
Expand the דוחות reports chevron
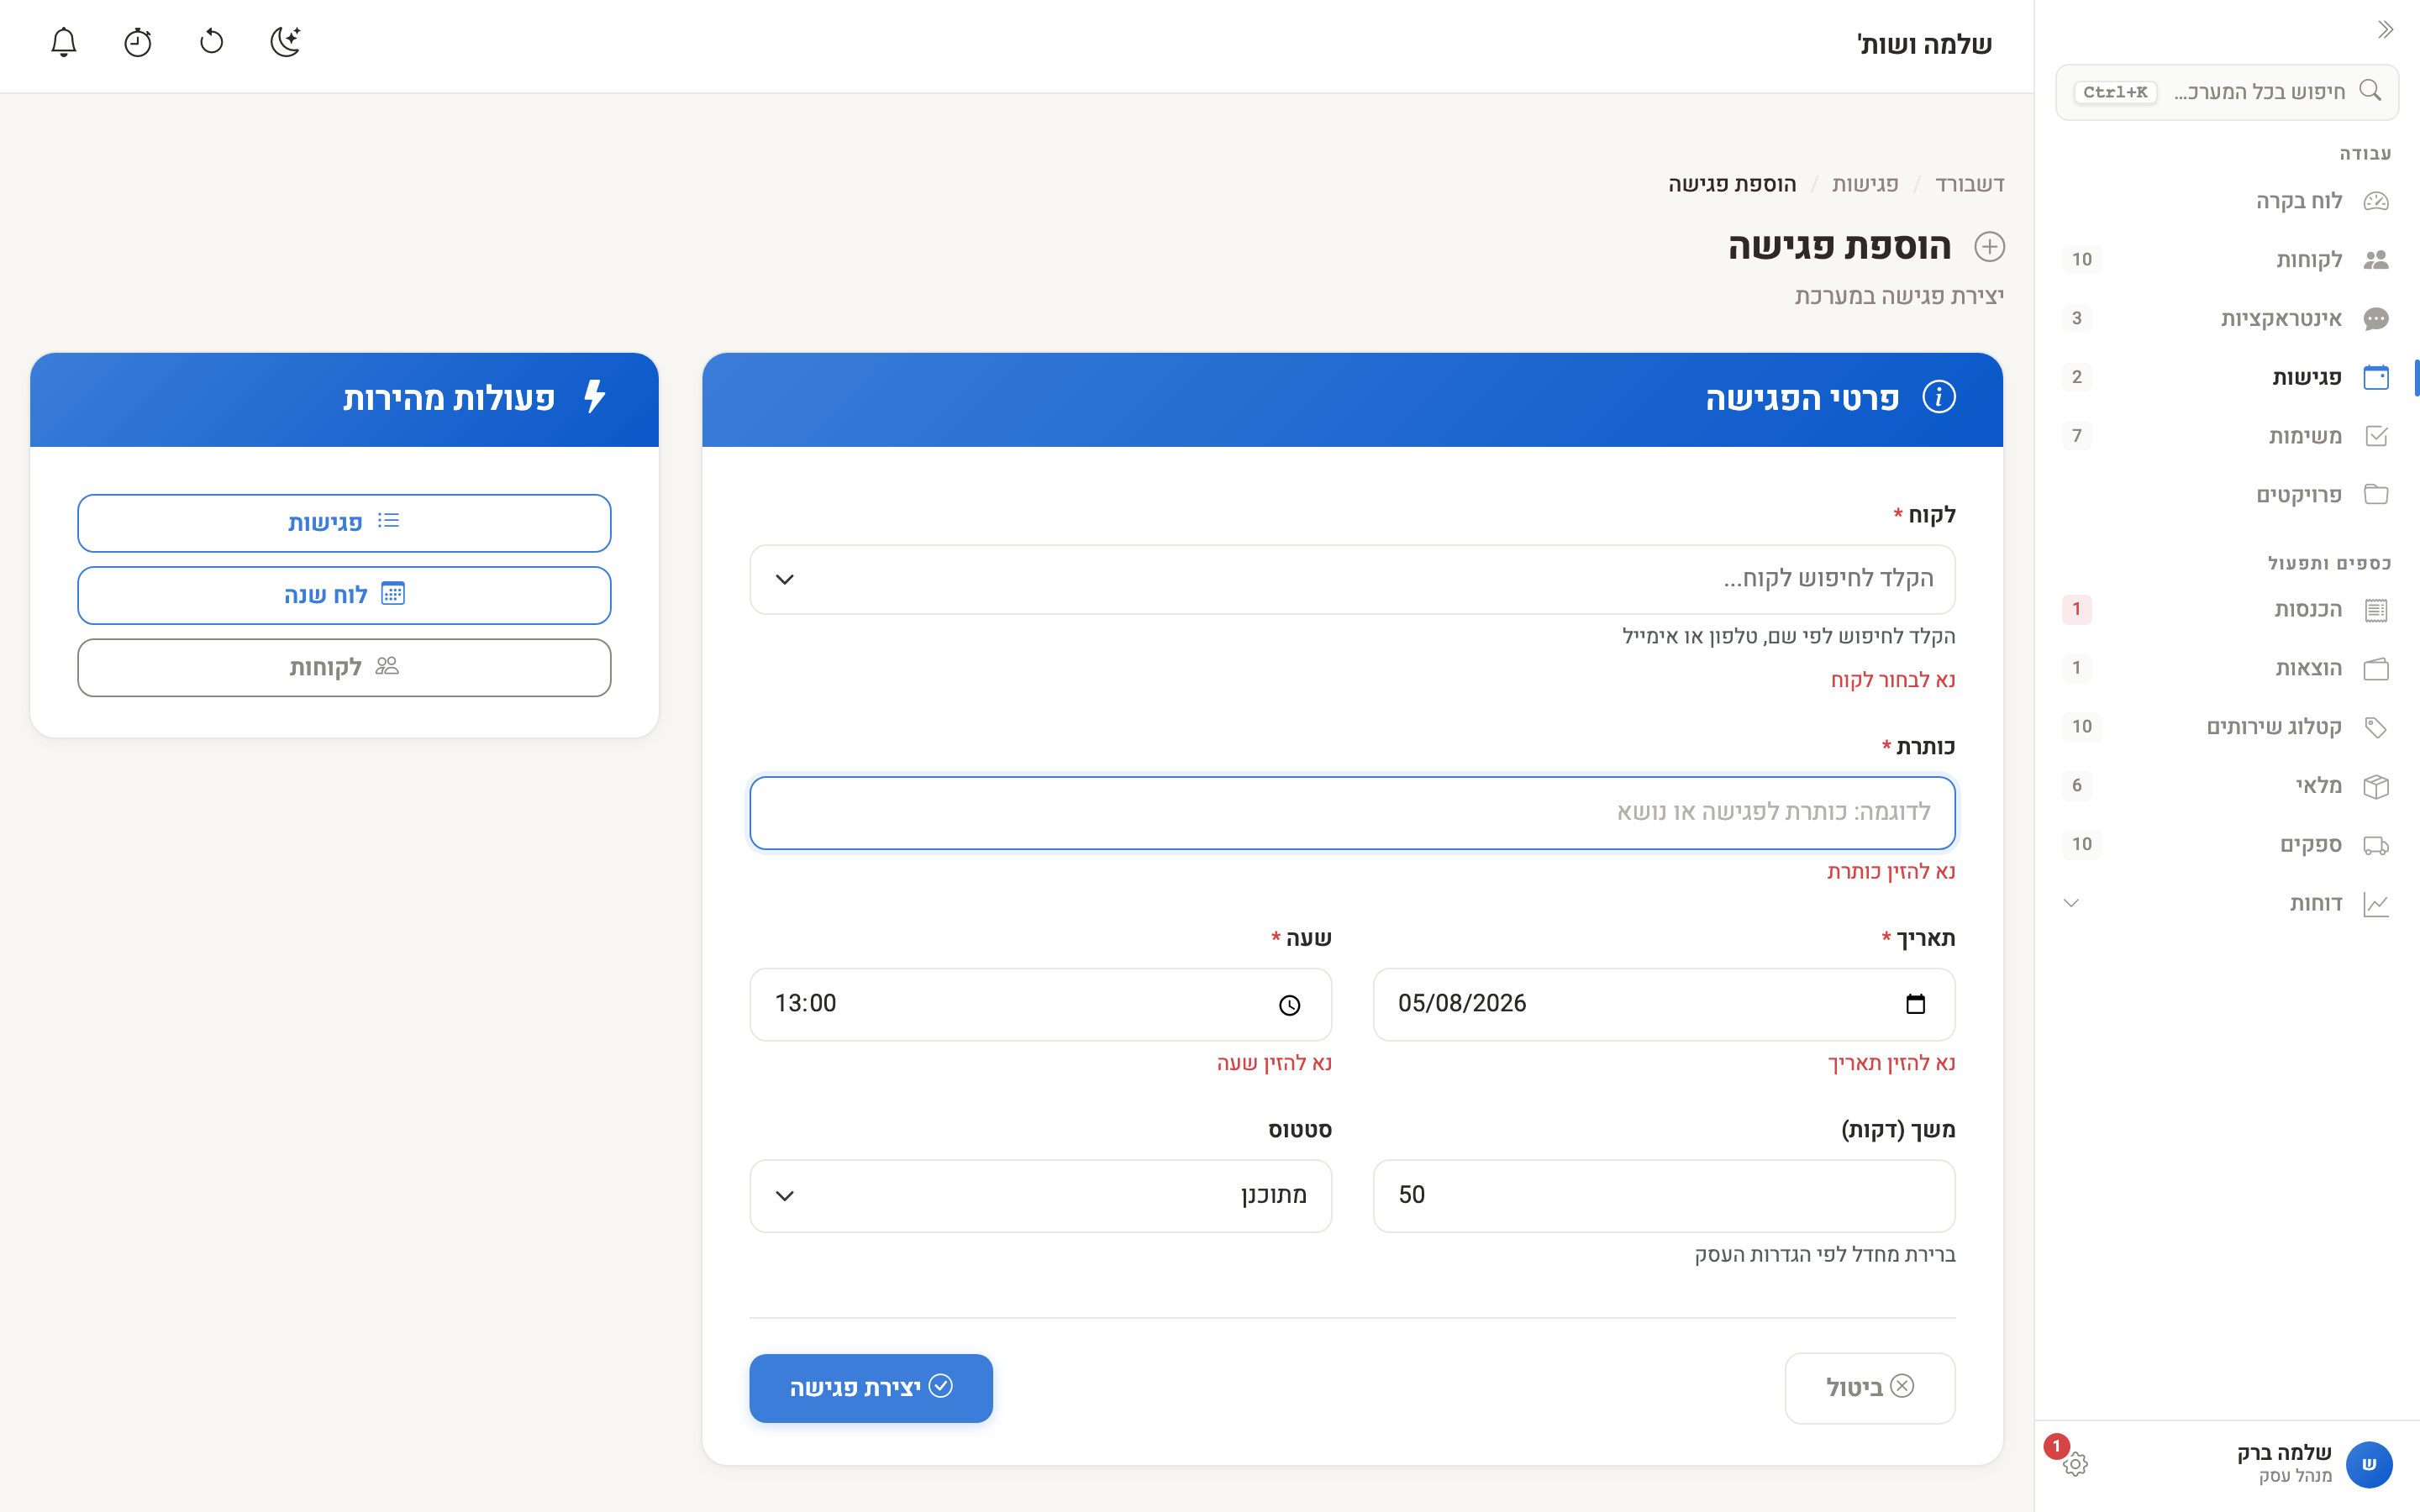tap(2071, 903)
